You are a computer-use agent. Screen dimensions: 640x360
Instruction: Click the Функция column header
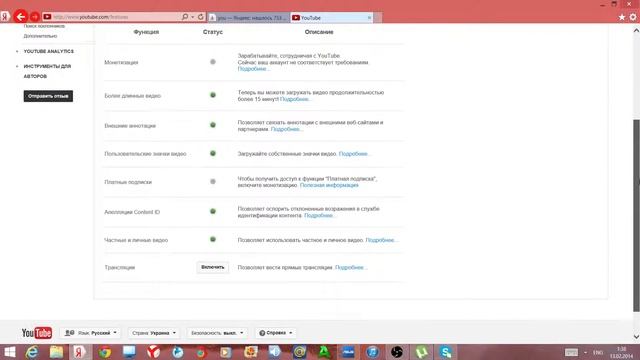pos(146,32)
